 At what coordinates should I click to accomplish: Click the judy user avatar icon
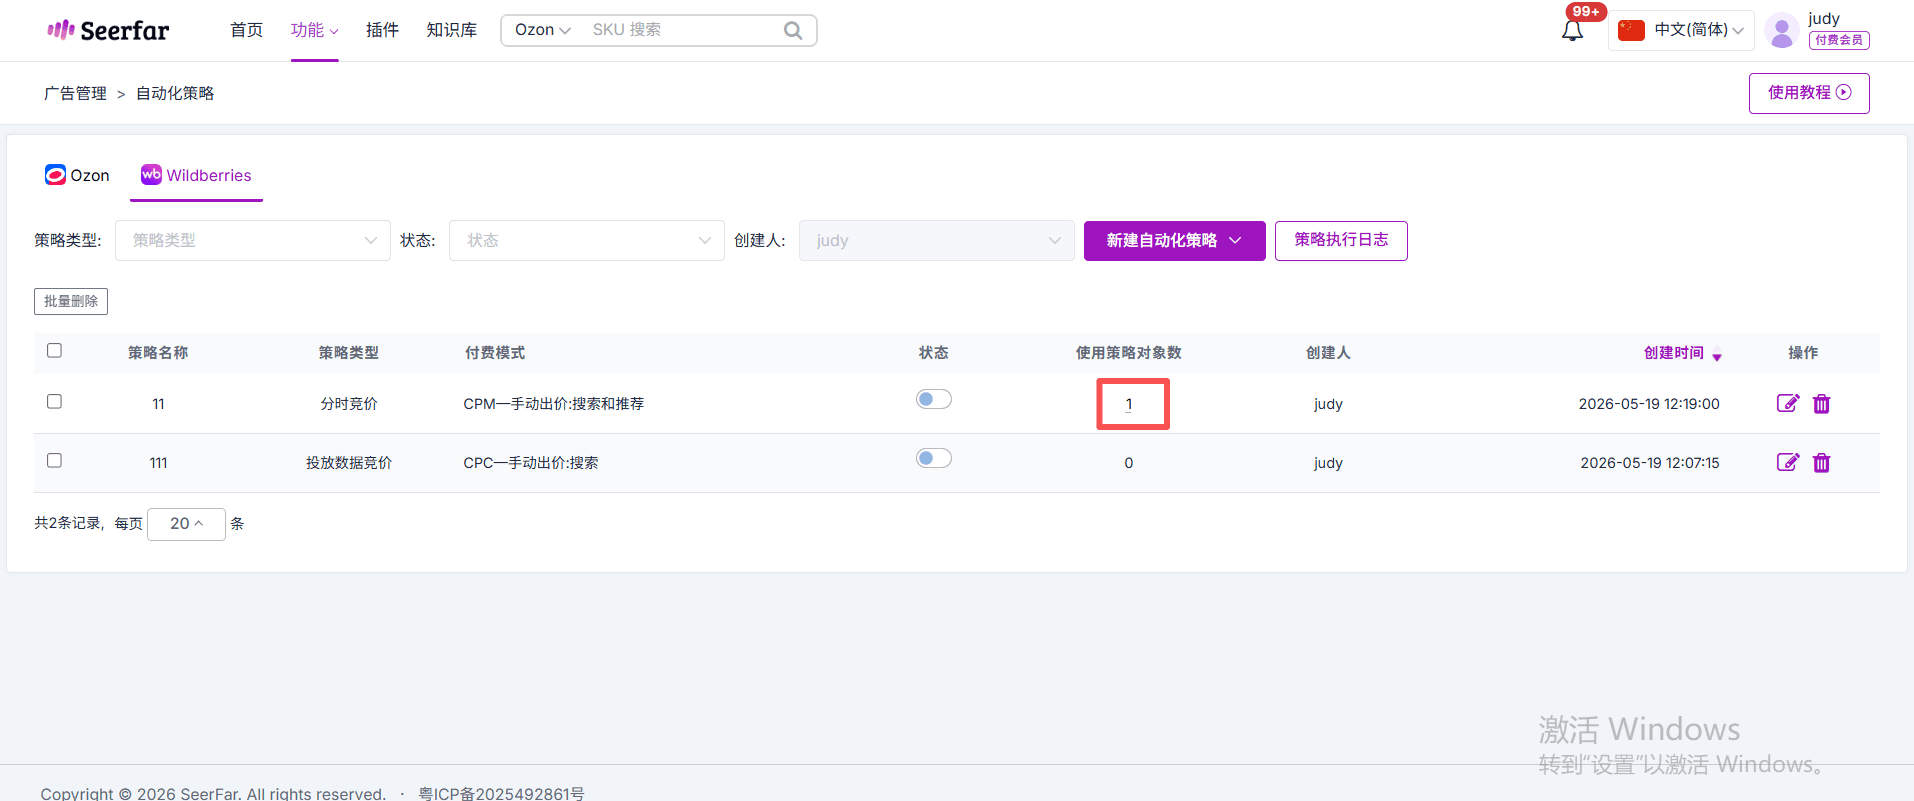pyautogui.click(x=1782, y=31)
